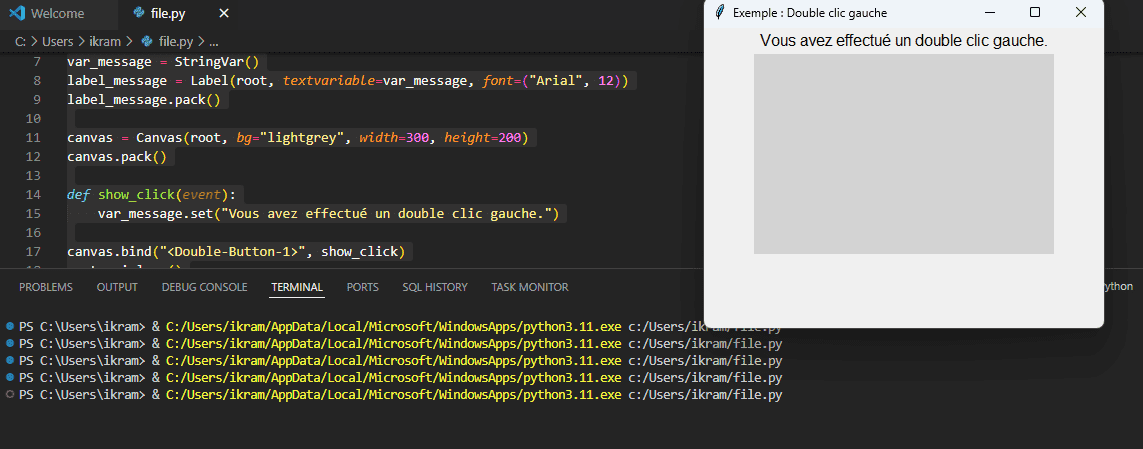Screen dimensions: 1143x449
Task: Click the feather icon in Tkinter title bar
Action: coord(720,12)
